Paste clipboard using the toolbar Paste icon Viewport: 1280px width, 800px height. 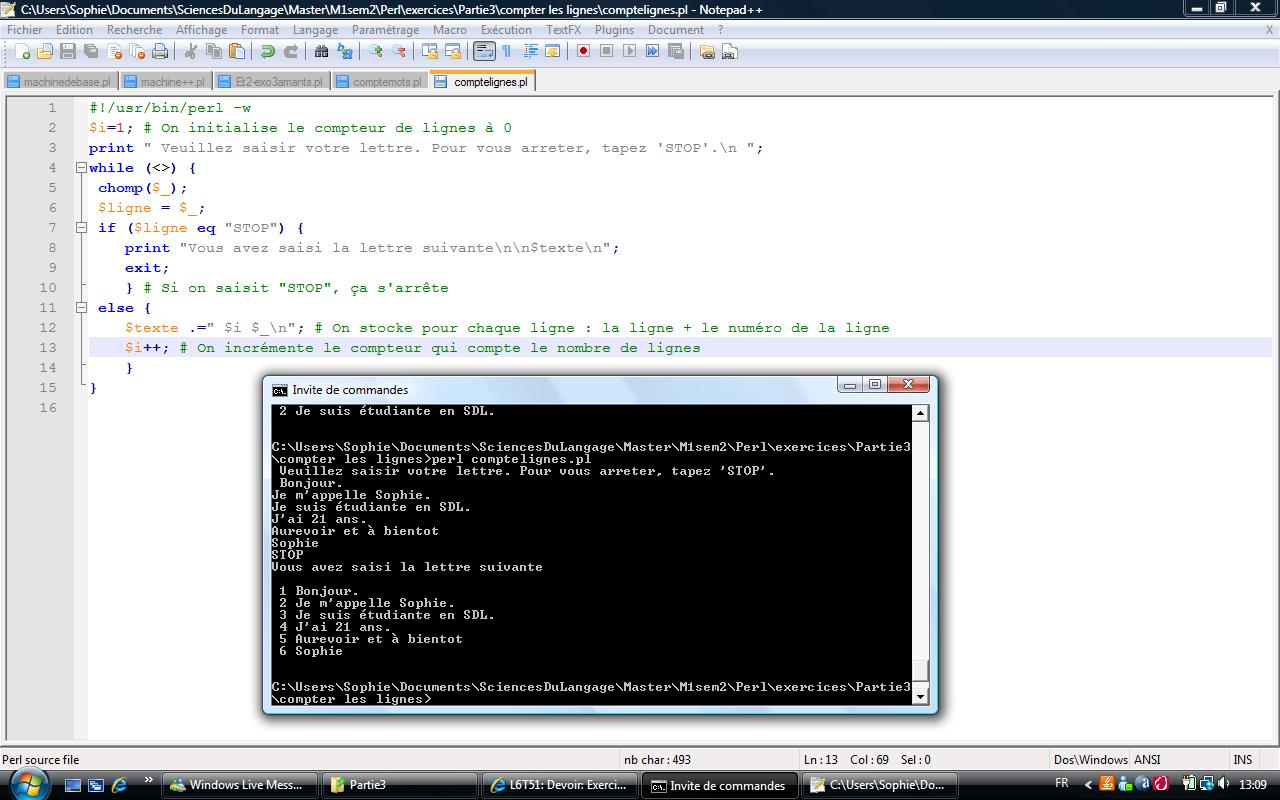[x=237, y=51]
